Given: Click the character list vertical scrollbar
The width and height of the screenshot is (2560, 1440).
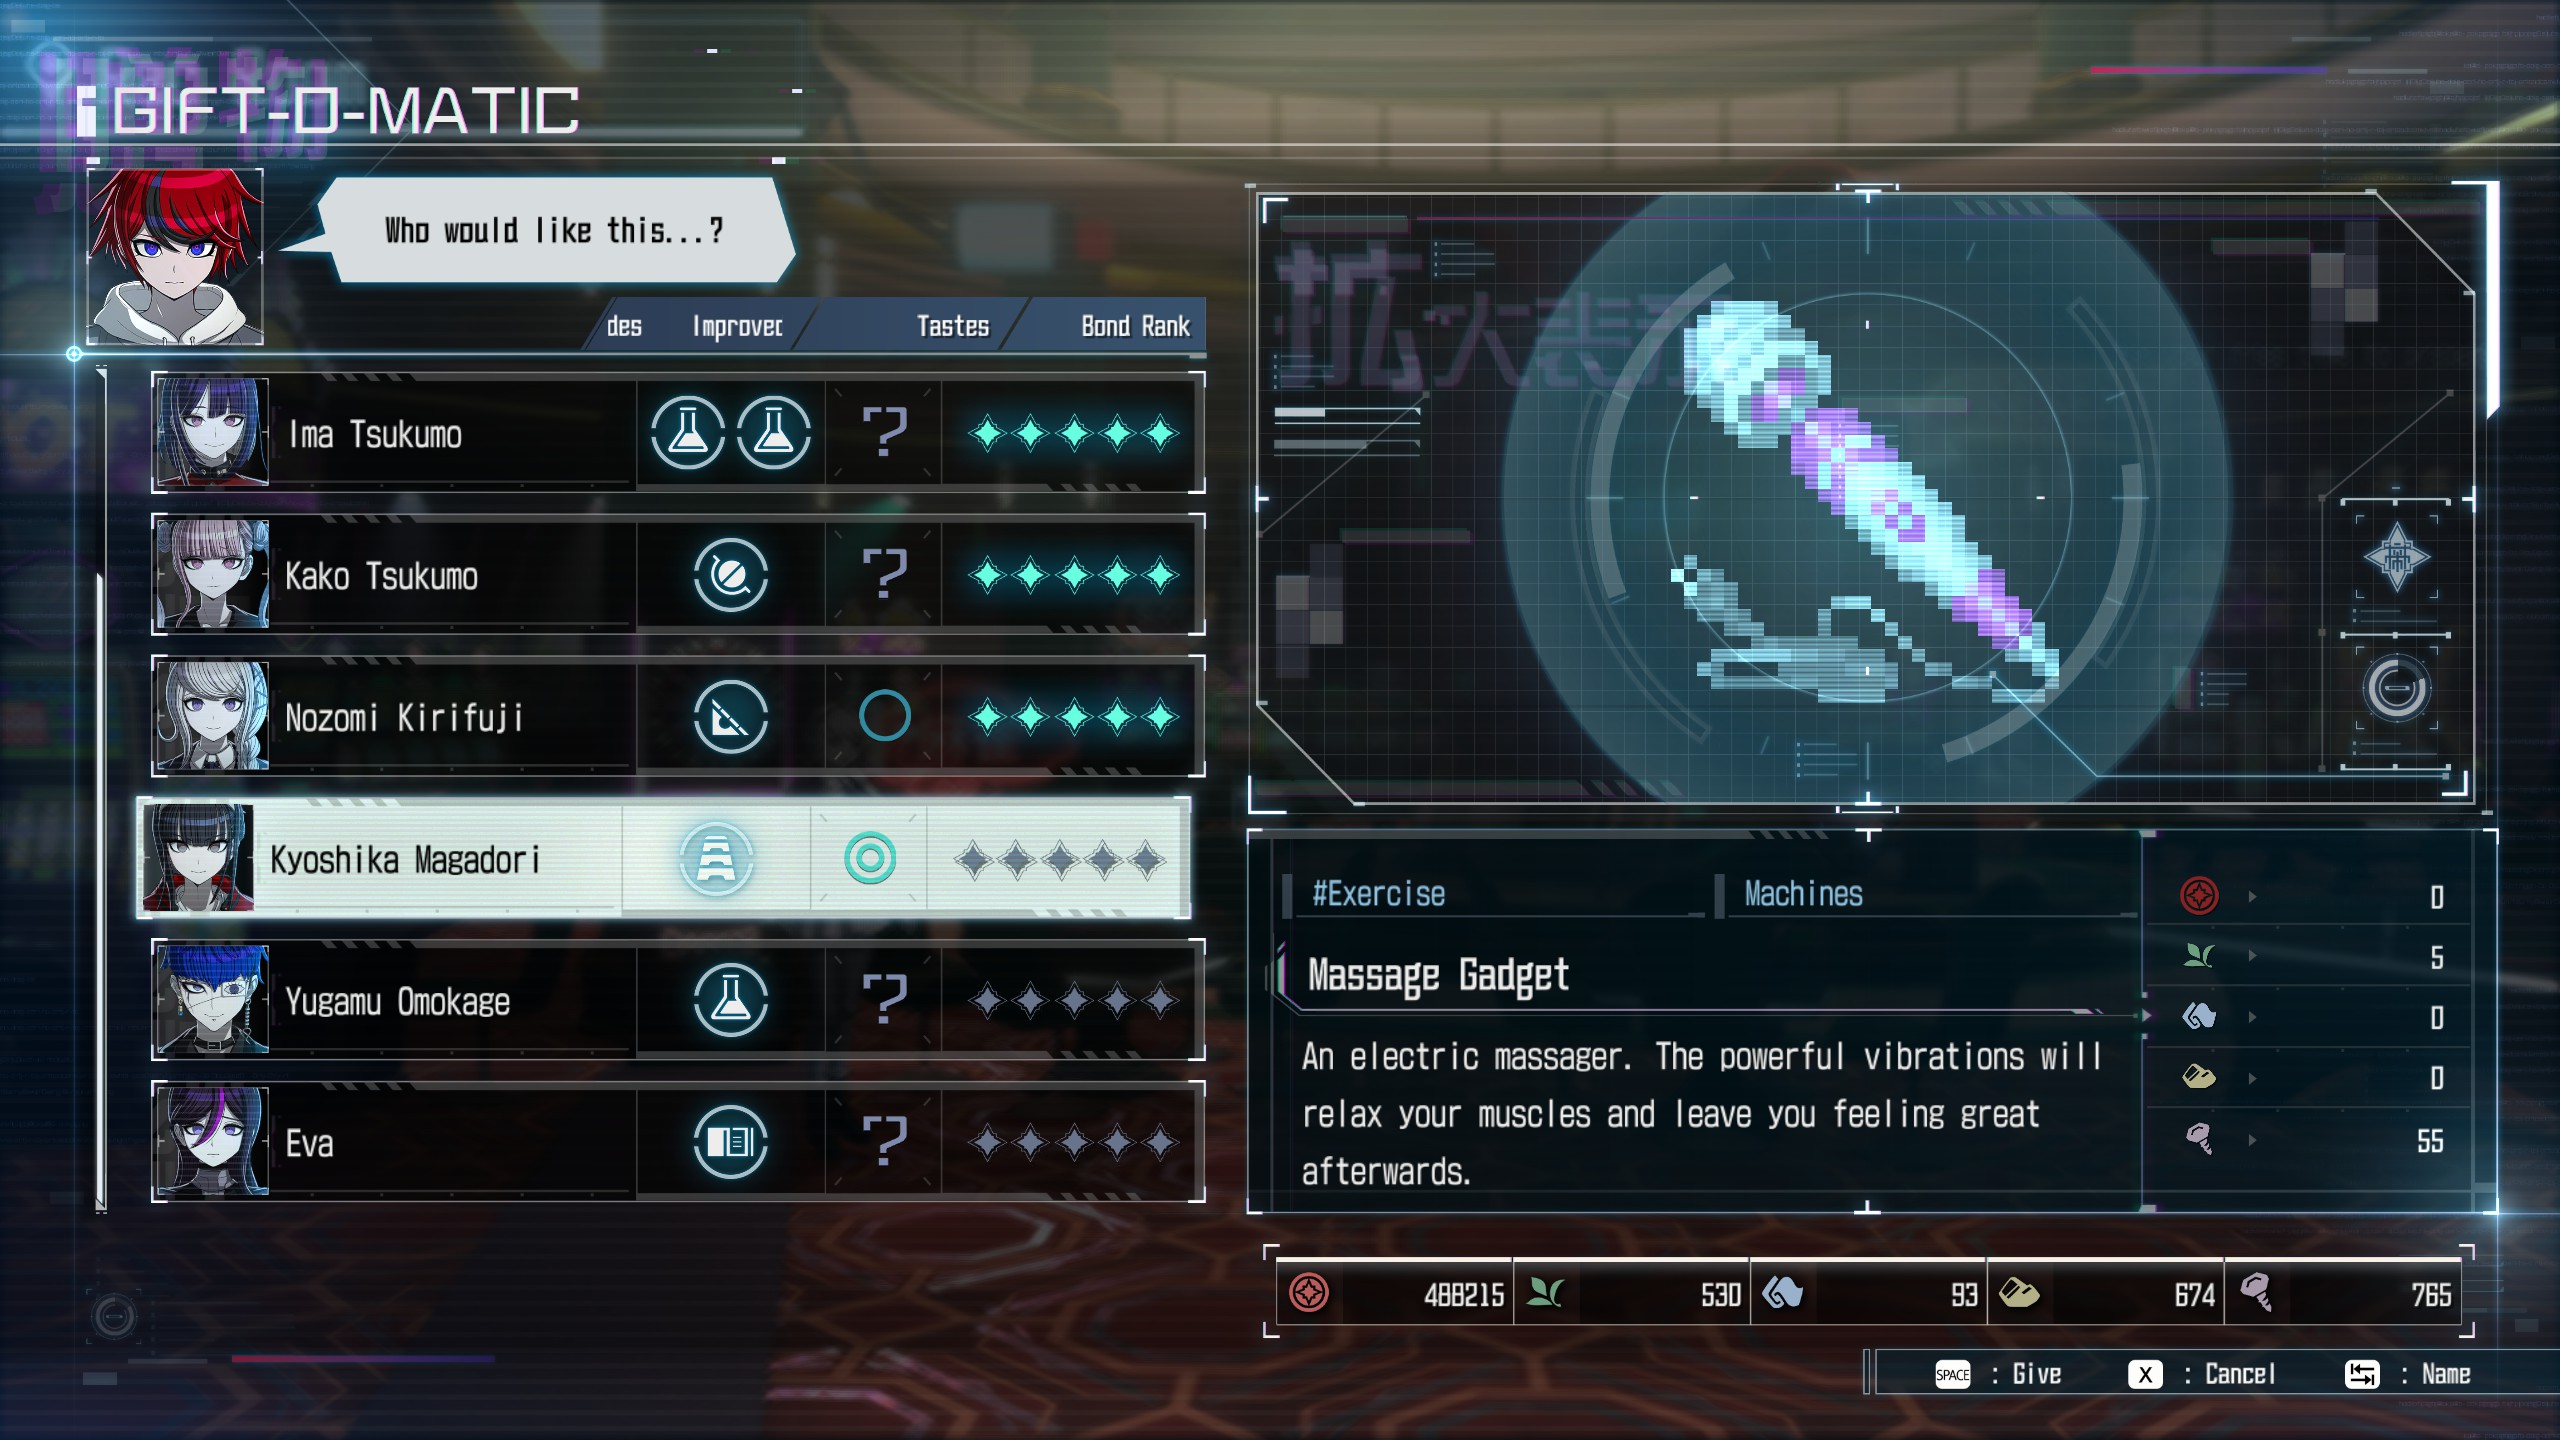Looking at the screenshot, I should pos(101,790).
